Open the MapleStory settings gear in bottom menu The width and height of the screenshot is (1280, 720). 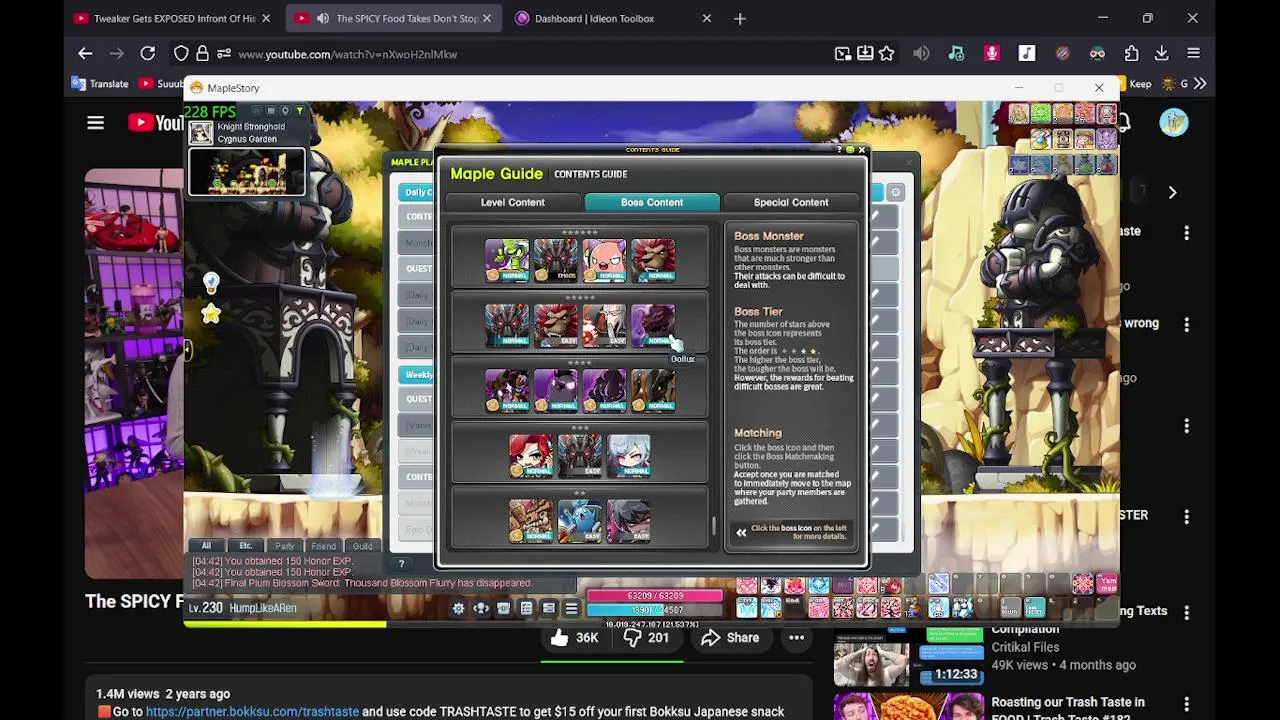coord(459,608)
